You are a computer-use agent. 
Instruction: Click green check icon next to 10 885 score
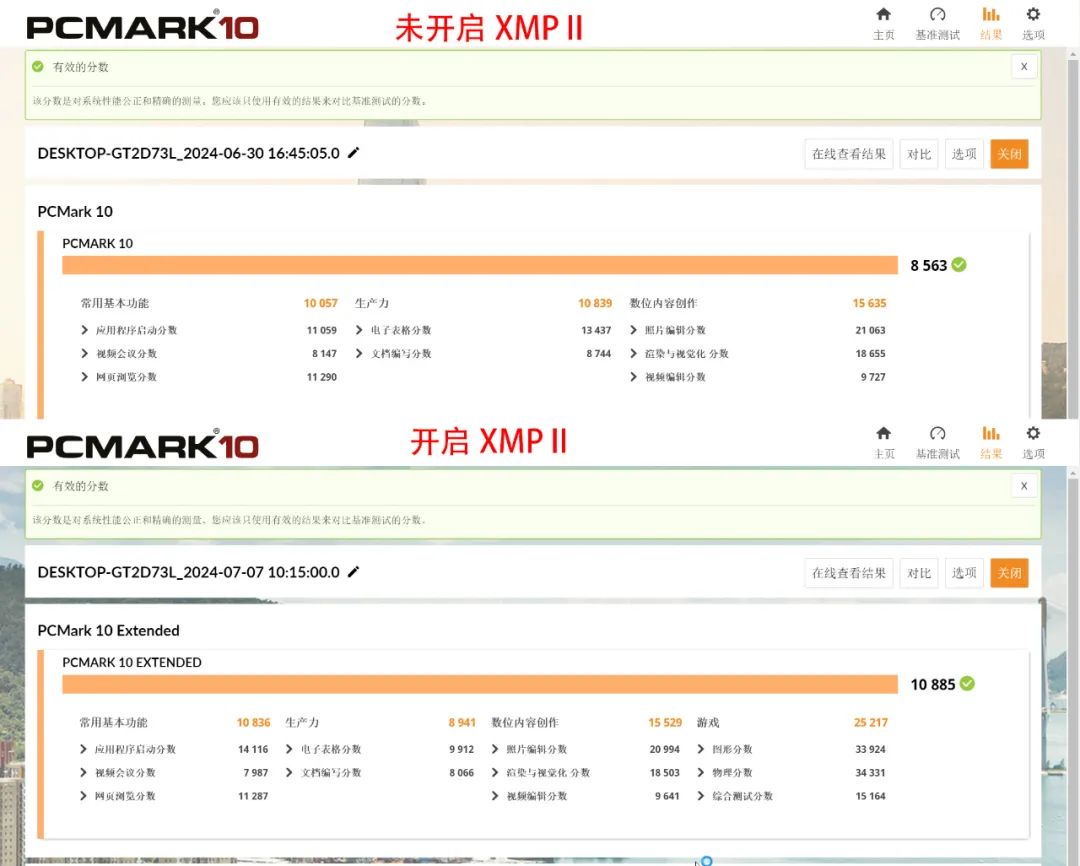967,683
